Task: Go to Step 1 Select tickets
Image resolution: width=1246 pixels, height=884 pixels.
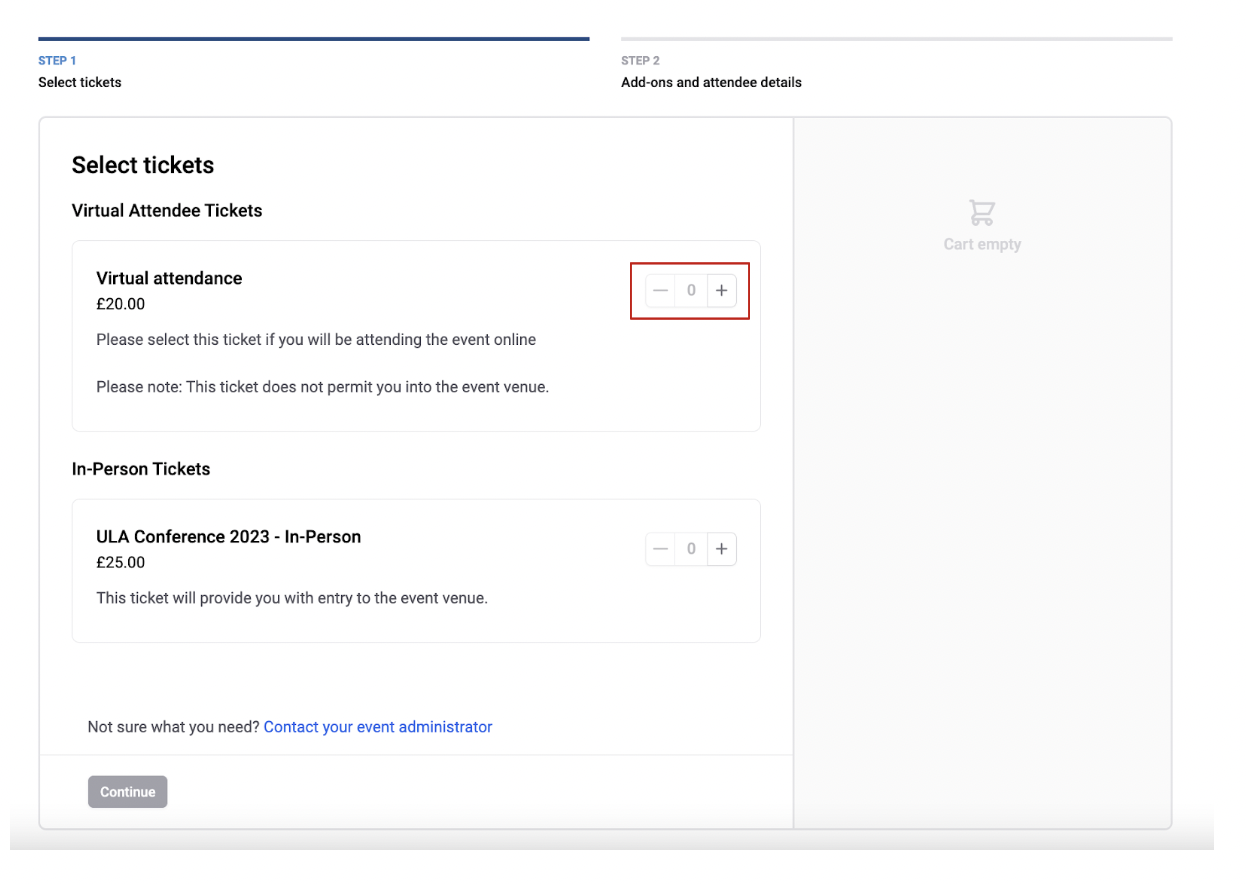Action: coord(313,64)
